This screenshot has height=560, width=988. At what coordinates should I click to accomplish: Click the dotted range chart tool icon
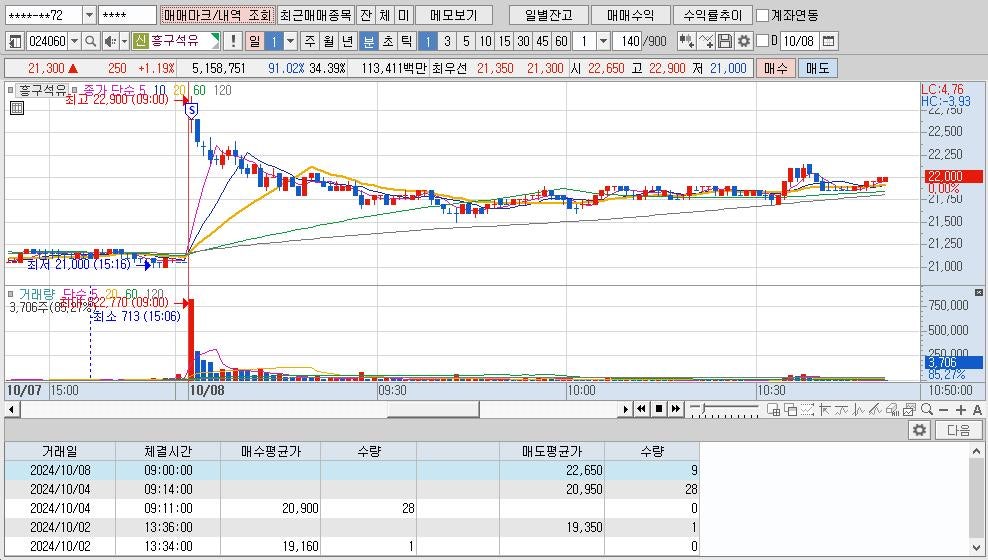click(x=807, y=410)
